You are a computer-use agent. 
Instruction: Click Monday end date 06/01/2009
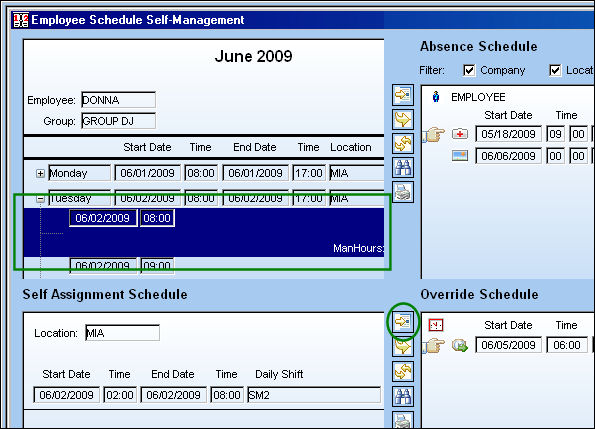[255, 173]
